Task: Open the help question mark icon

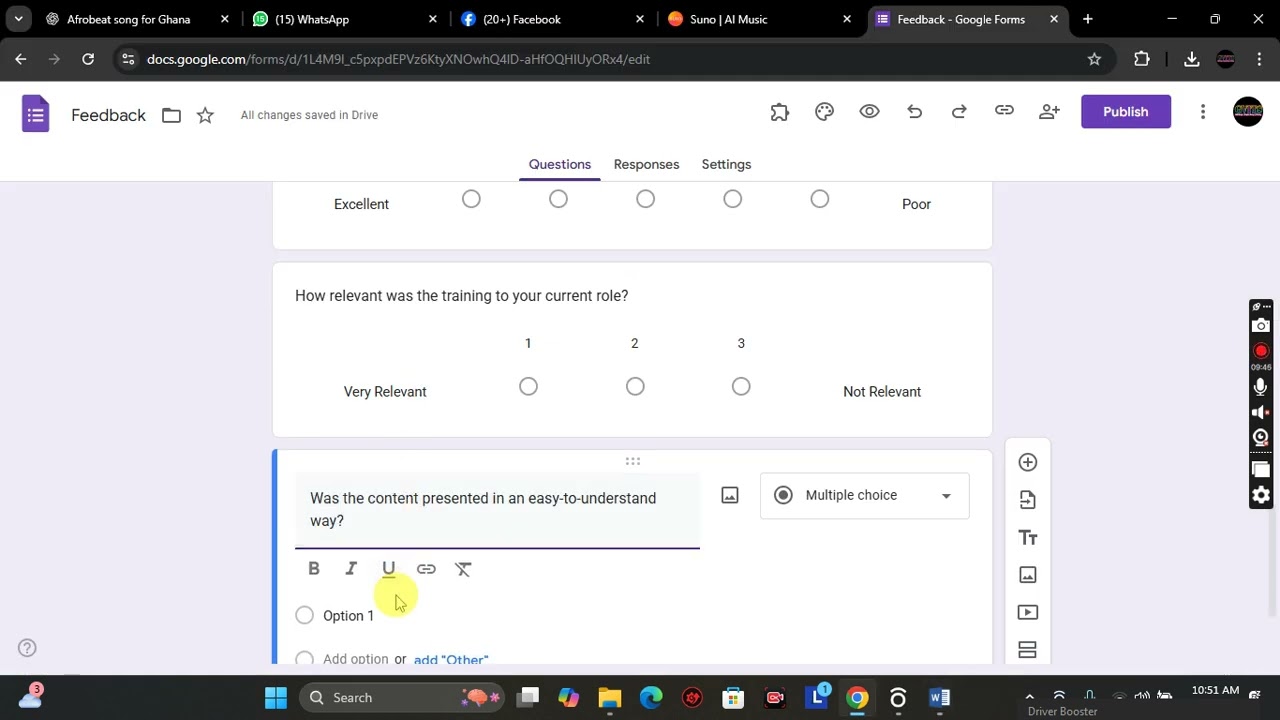Action: [x=28, y=648]
